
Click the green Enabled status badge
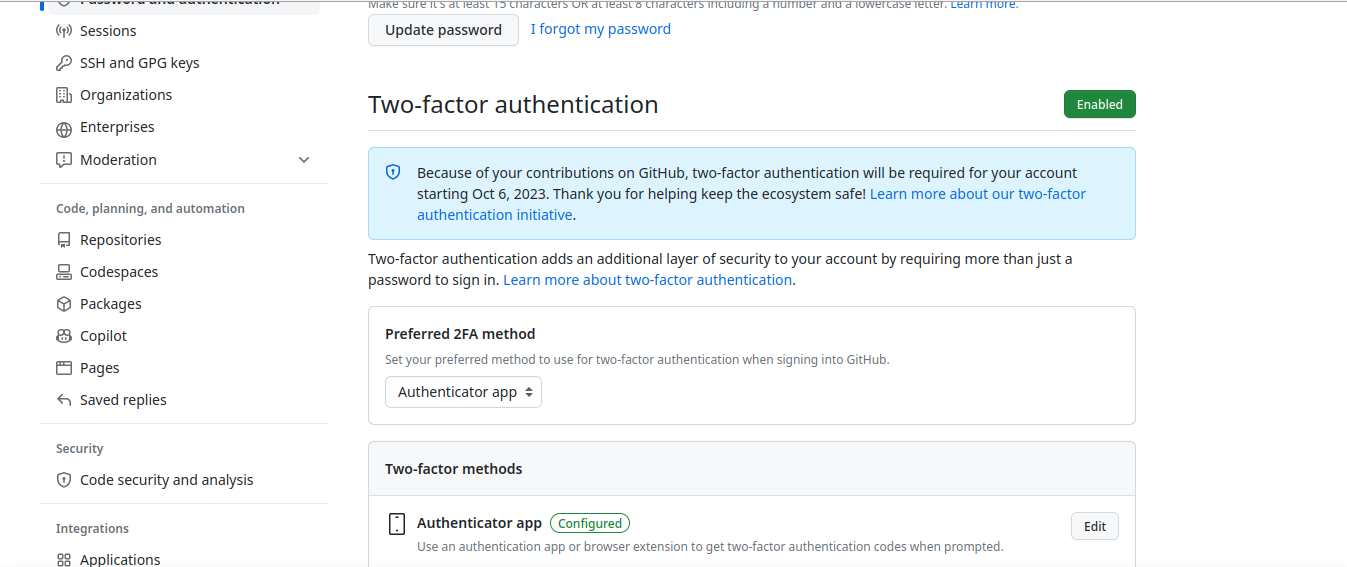[1099, 104]
